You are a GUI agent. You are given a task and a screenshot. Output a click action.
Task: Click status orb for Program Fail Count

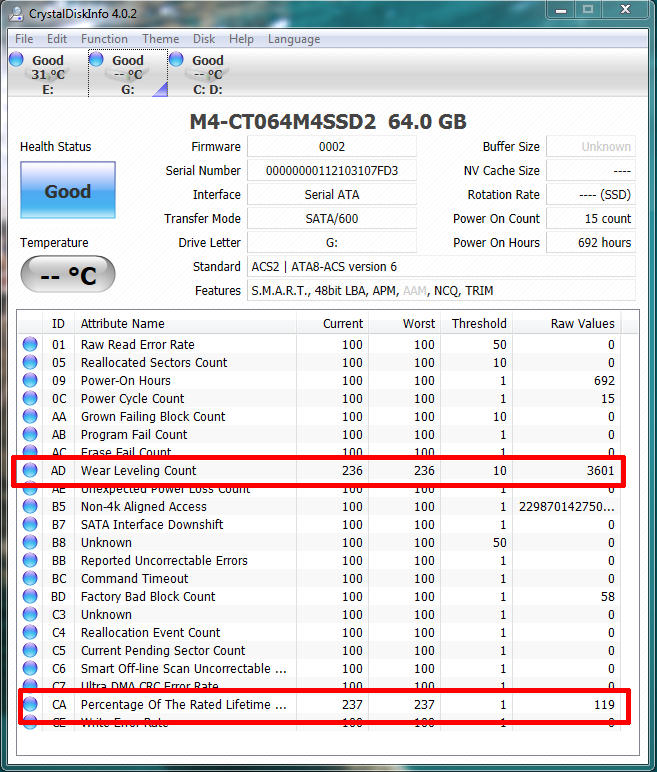[x=30, y=434]
